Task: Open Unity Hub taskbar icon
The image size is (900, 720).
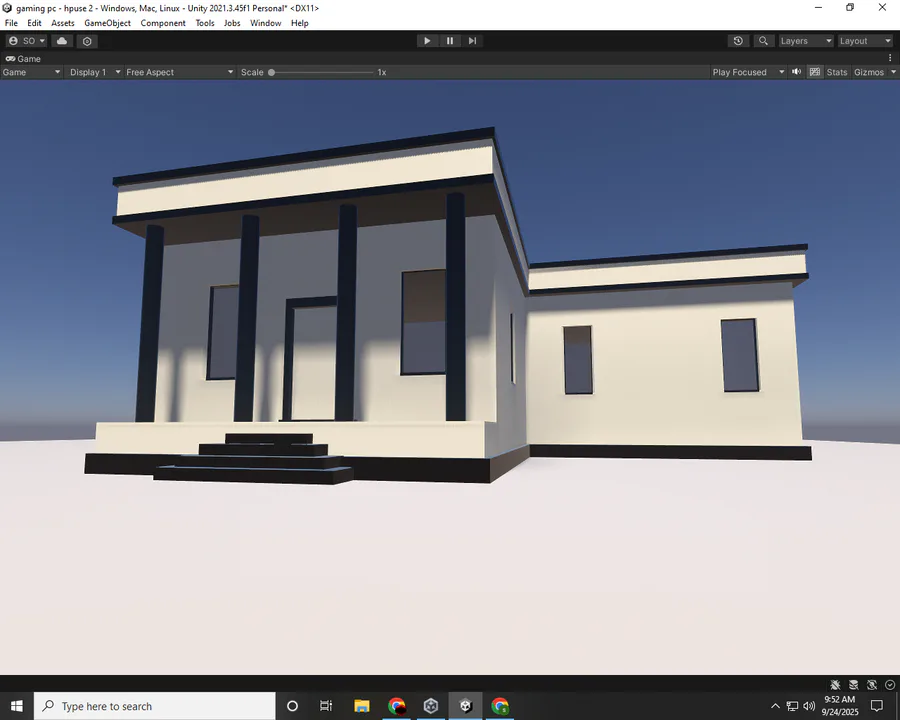Action: [431, 706]
